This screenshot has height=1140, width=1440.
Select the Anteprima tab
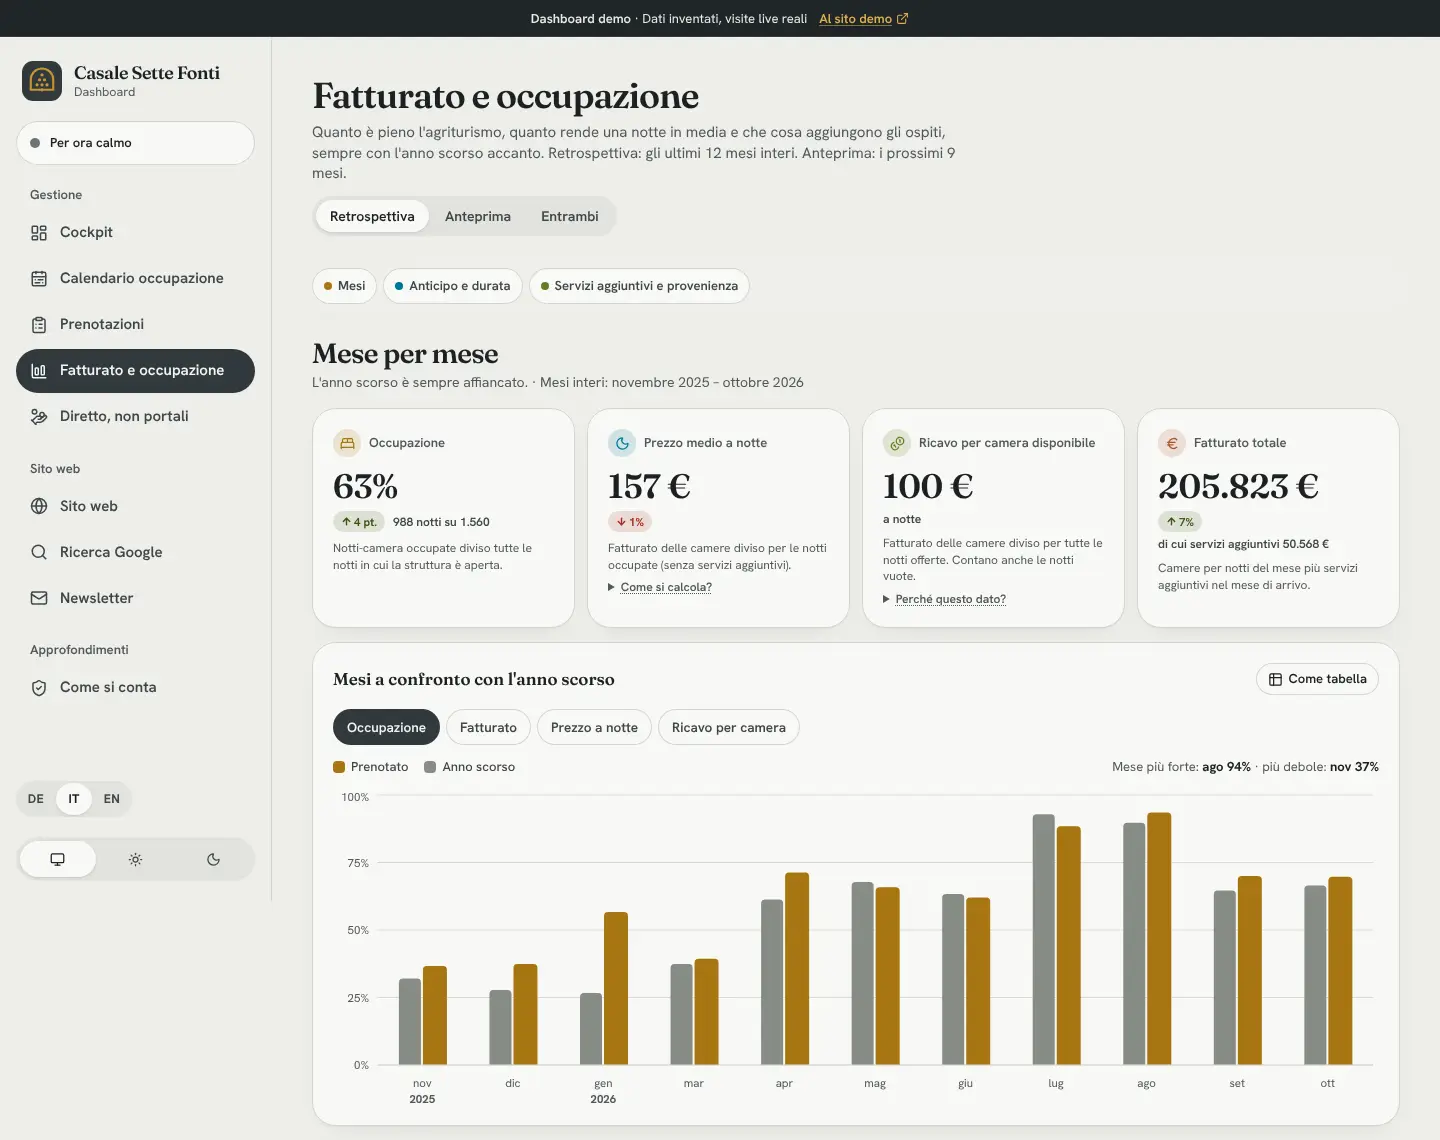coord(478,217)
